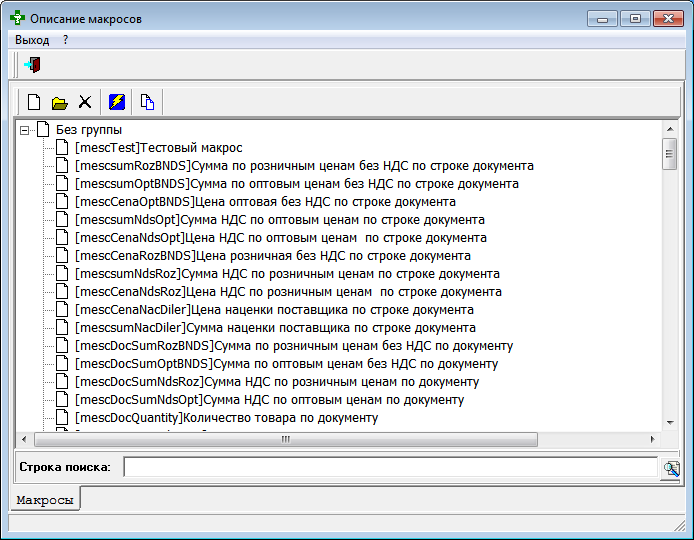Click the open folder icon in the toolbar
694x540 pixels.
click(x=59, y=102)
